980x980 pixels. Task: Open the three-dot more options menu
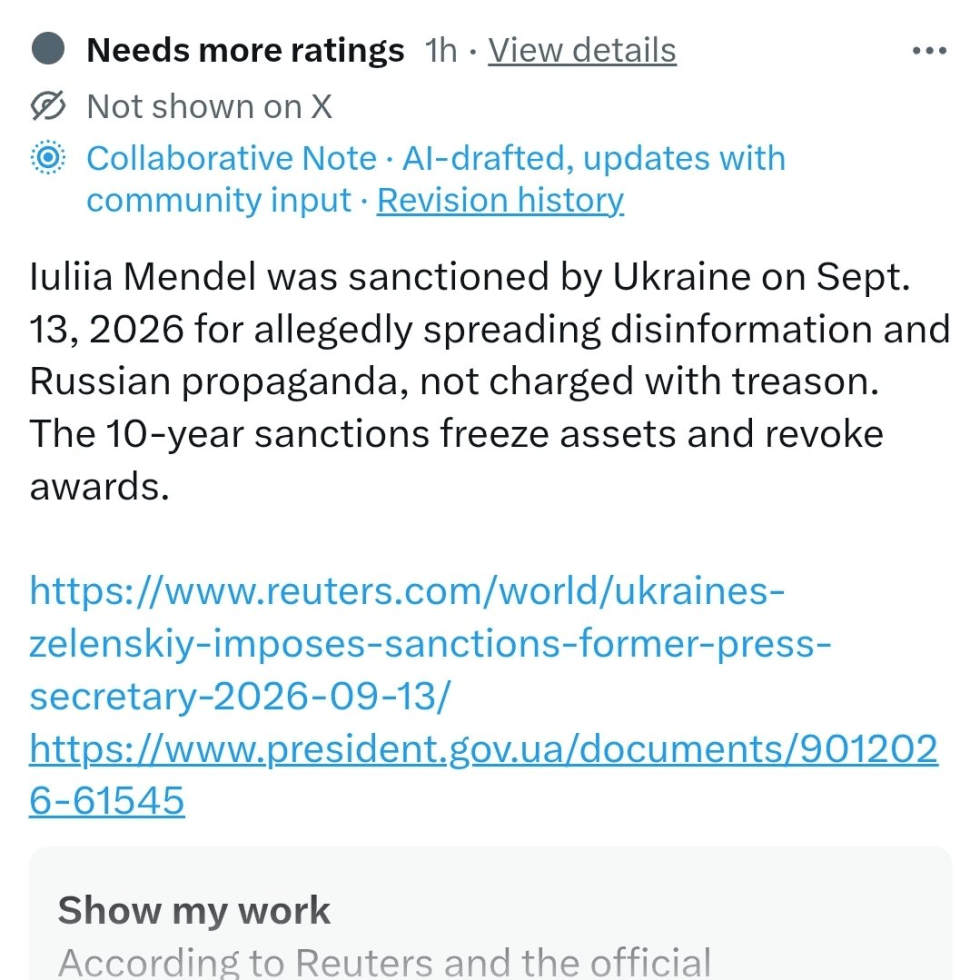click(x=929, y=51)
